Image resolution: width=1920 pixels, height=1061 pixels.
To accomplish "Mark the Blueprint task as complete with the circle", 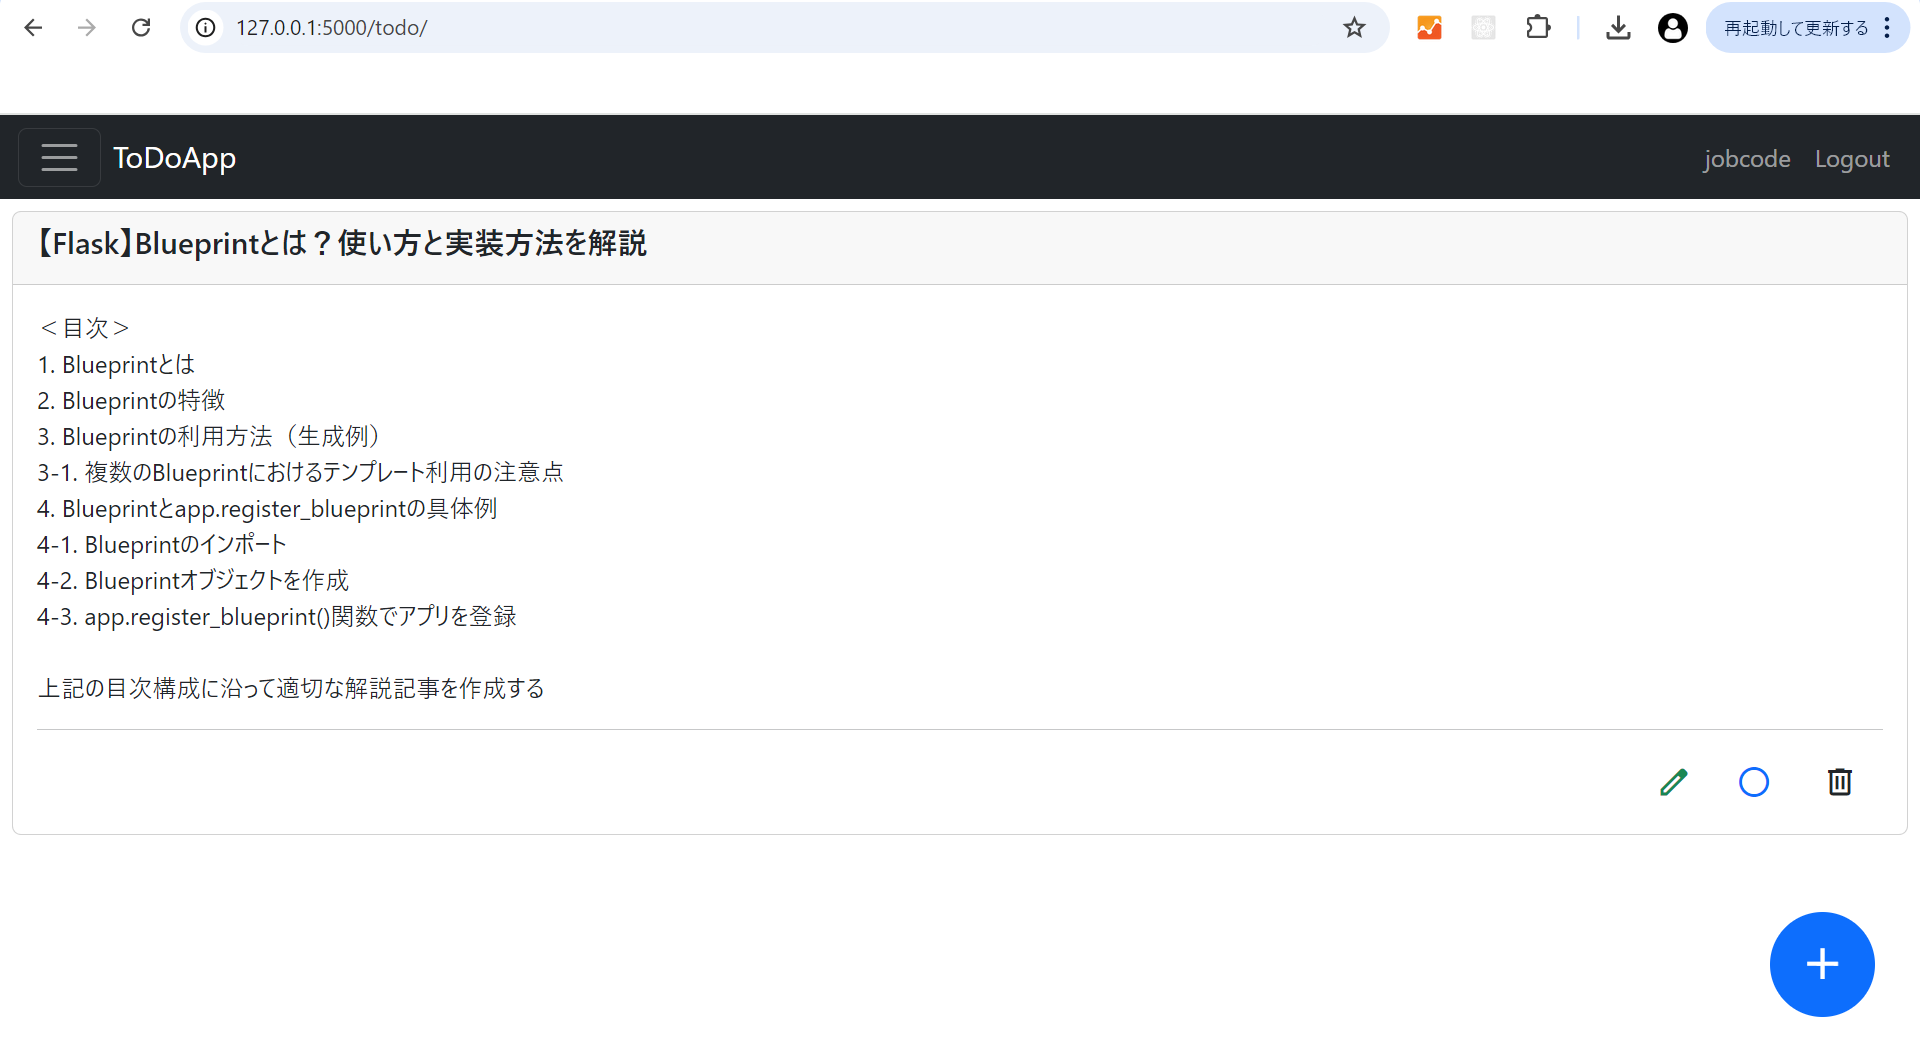I will (1754, 782).
